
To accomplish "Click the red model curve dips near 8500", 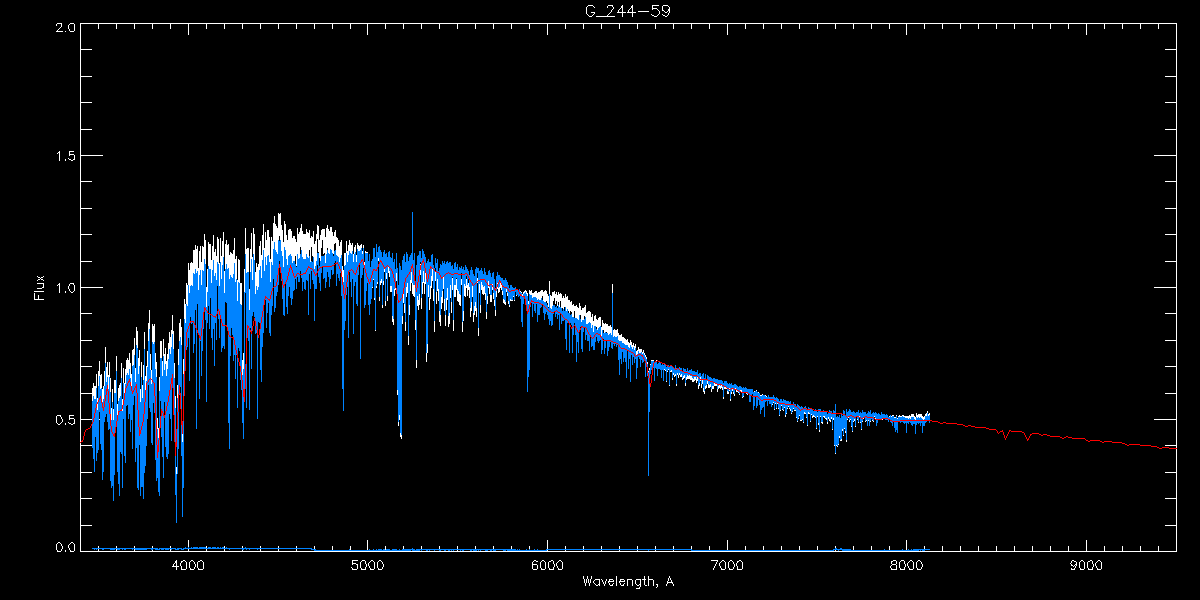I will pyautogui.click(x=1004, y=435).
